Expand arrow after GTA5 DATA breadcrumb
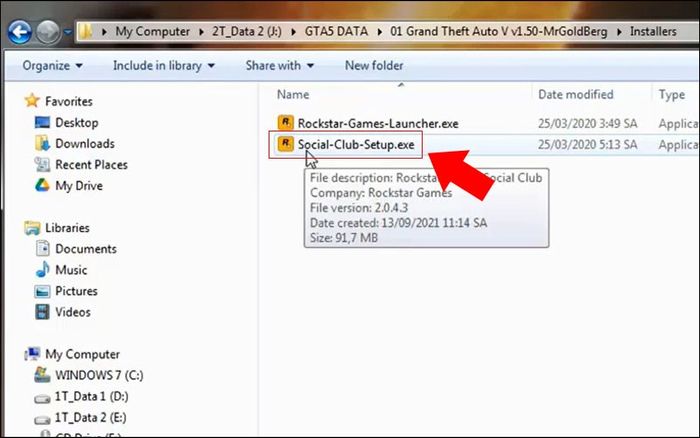 [x=379, y=32]
